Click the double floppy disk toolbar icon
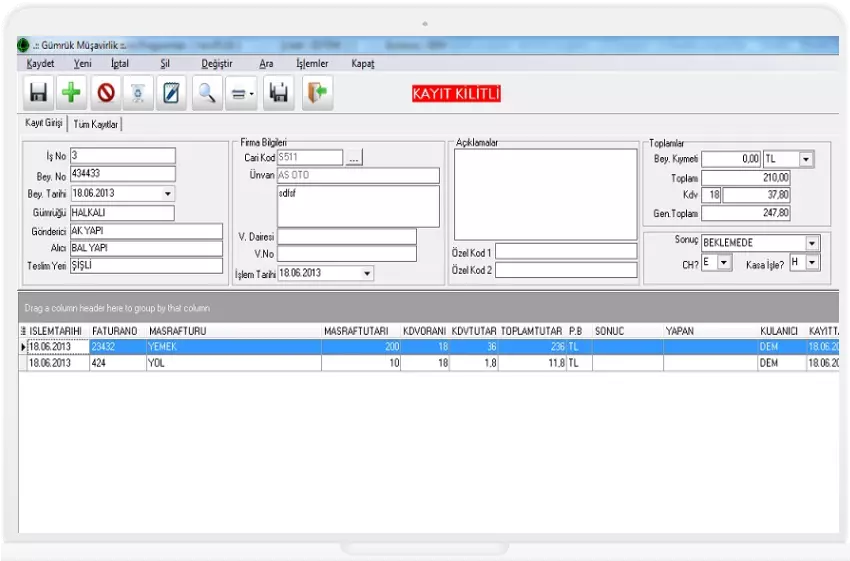850x561 pixels. (279, 93)
